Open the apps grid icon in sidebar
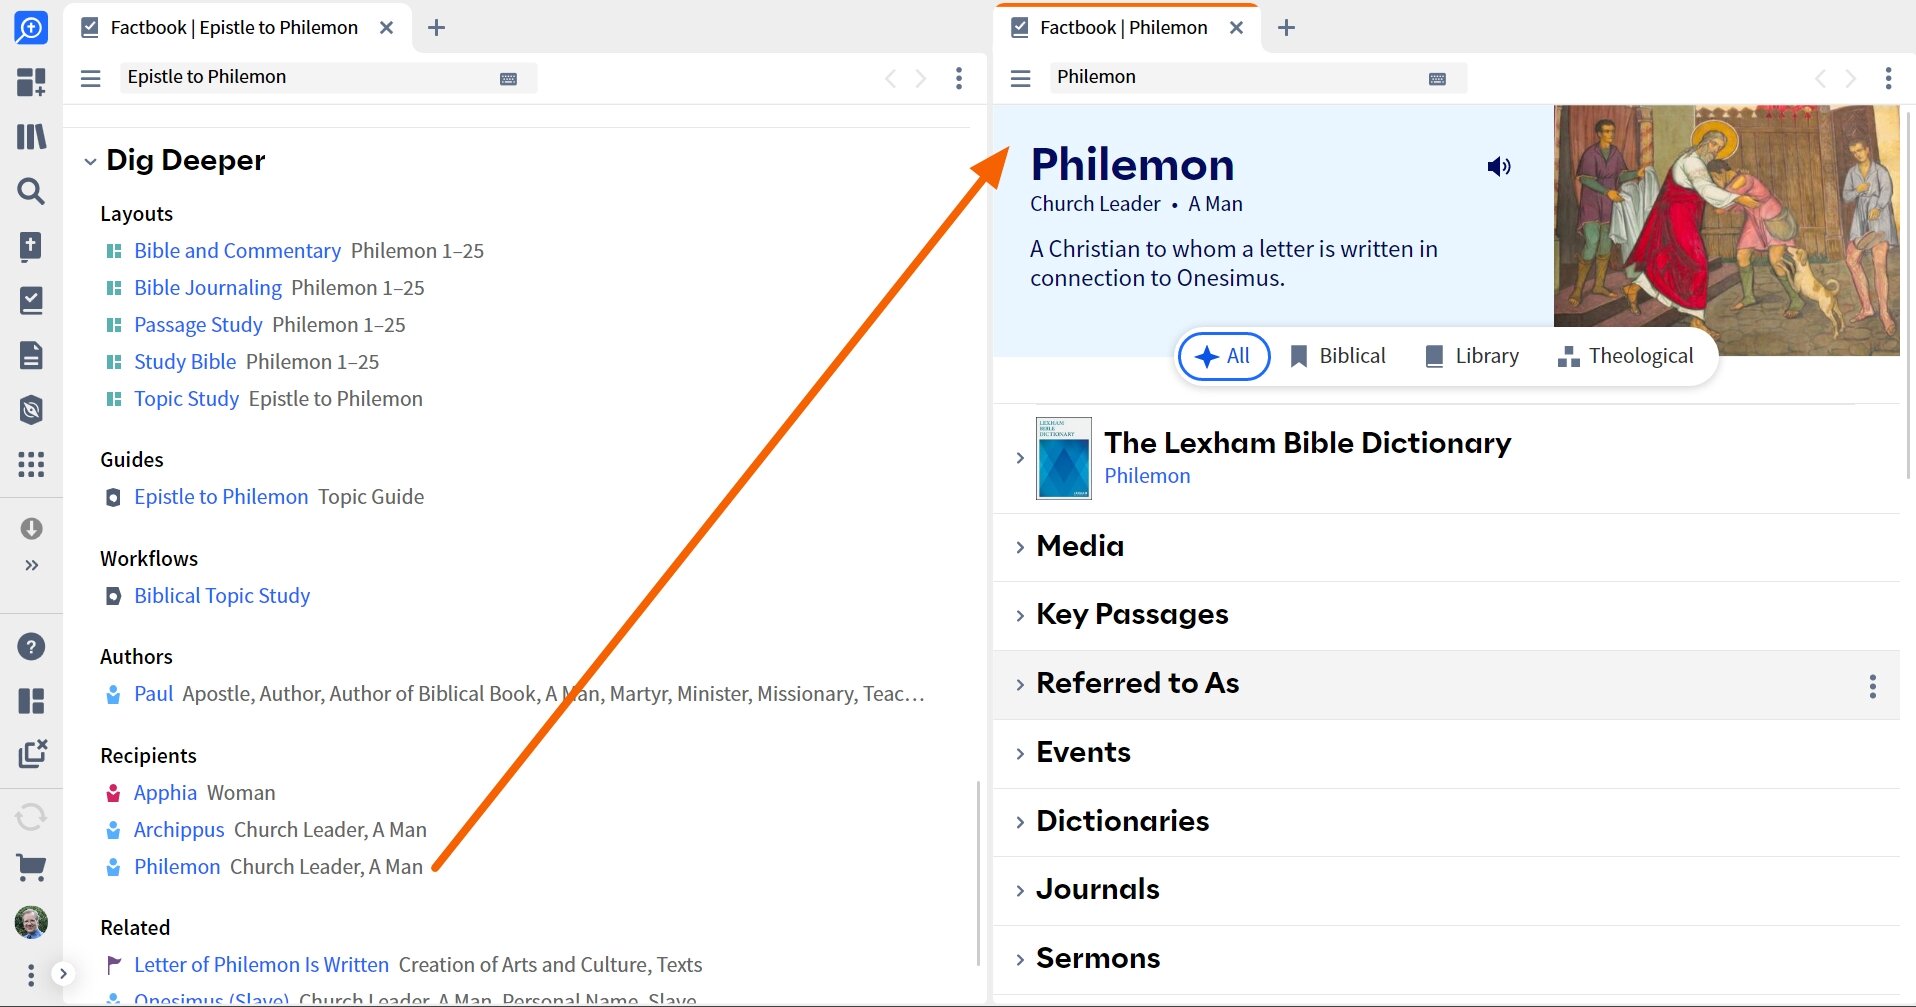The image size is (1916, 1007). click(31, 464)
